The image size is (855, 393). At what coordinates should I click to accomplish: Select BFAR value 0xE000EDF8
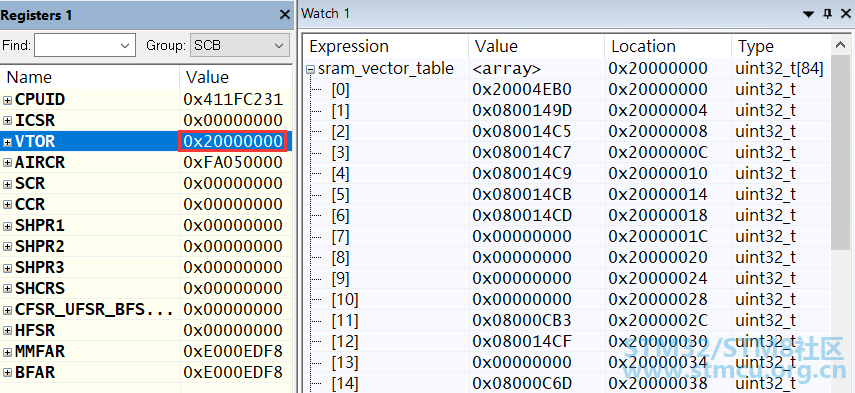tap(233, 373)
